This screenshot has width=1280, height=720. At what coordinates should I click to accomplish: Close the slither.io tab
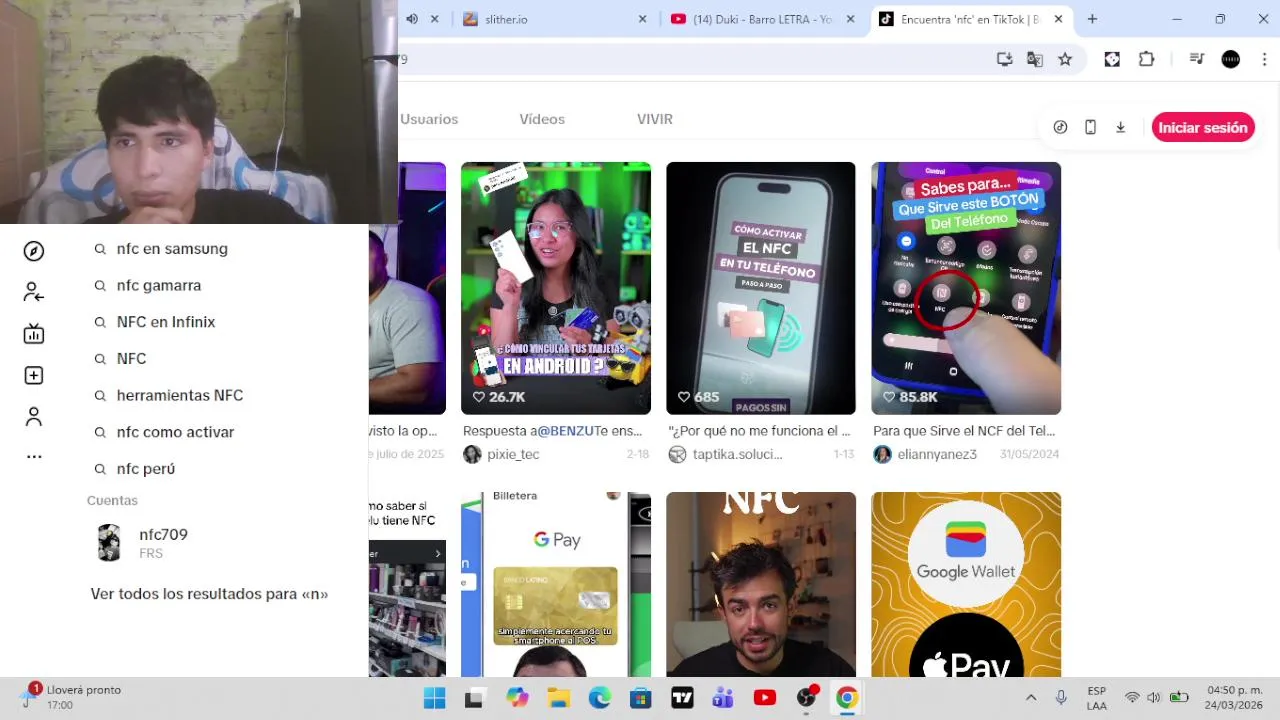642,19
